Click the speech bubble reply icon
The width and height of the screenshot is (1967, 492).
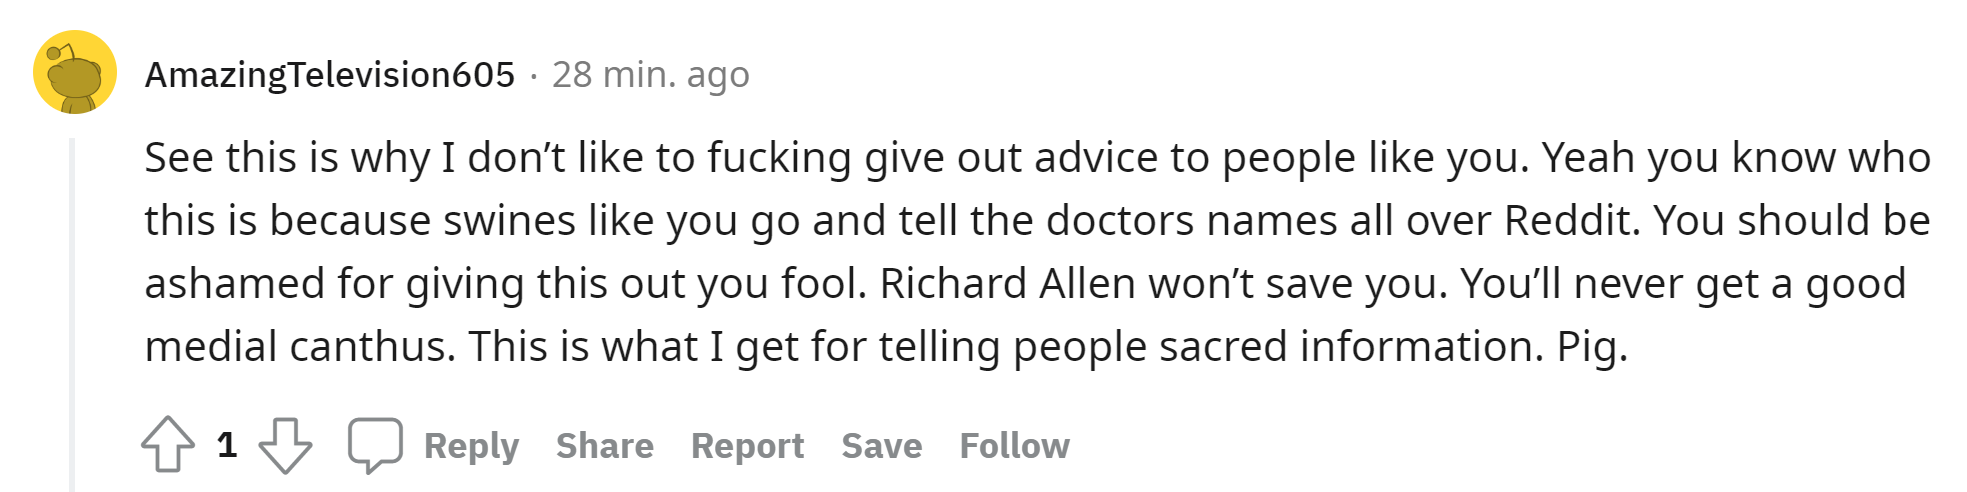[x=375, y=444]
